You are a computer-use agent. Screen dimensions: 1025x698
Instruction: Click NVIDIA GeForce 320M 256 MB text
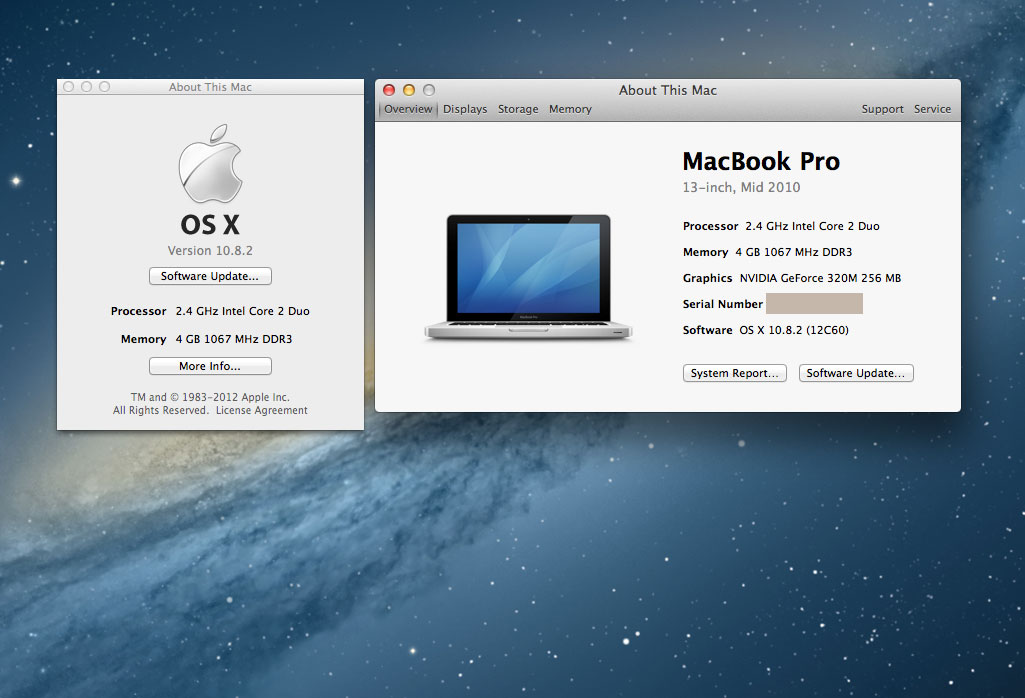click(x=820, y=278)
